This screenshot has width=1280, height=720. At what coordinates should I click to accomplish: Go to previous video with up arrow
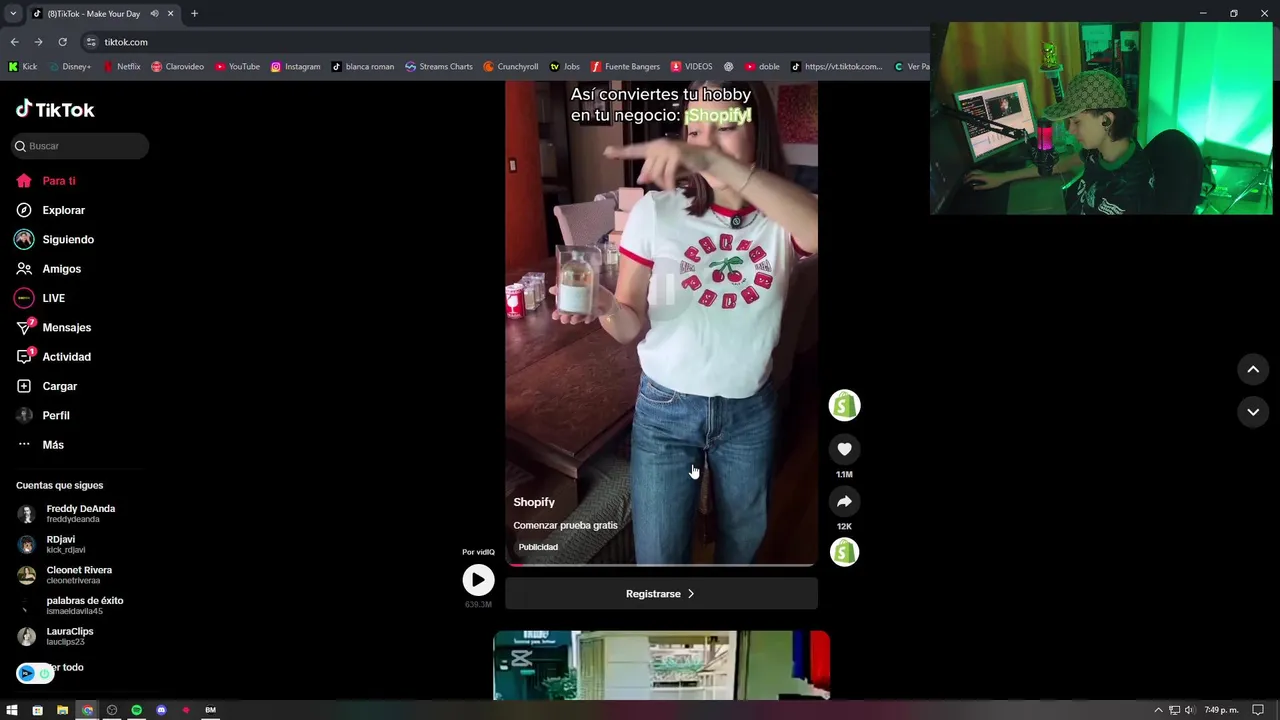coord(1253,369)
